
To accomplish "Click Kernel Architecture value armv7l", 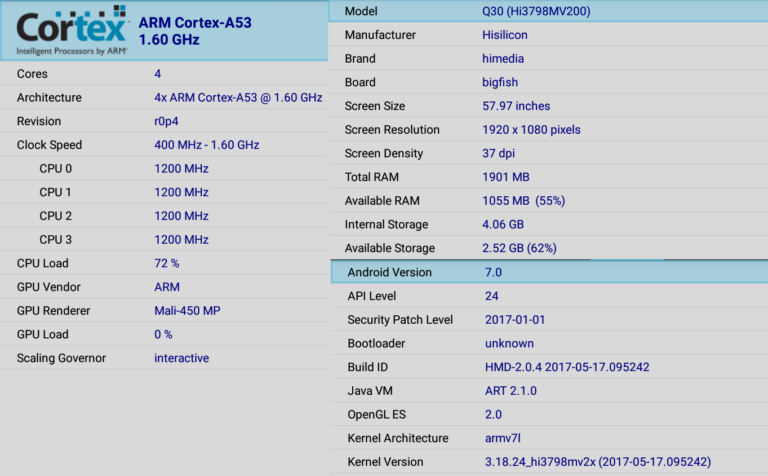I will (503, 438).
